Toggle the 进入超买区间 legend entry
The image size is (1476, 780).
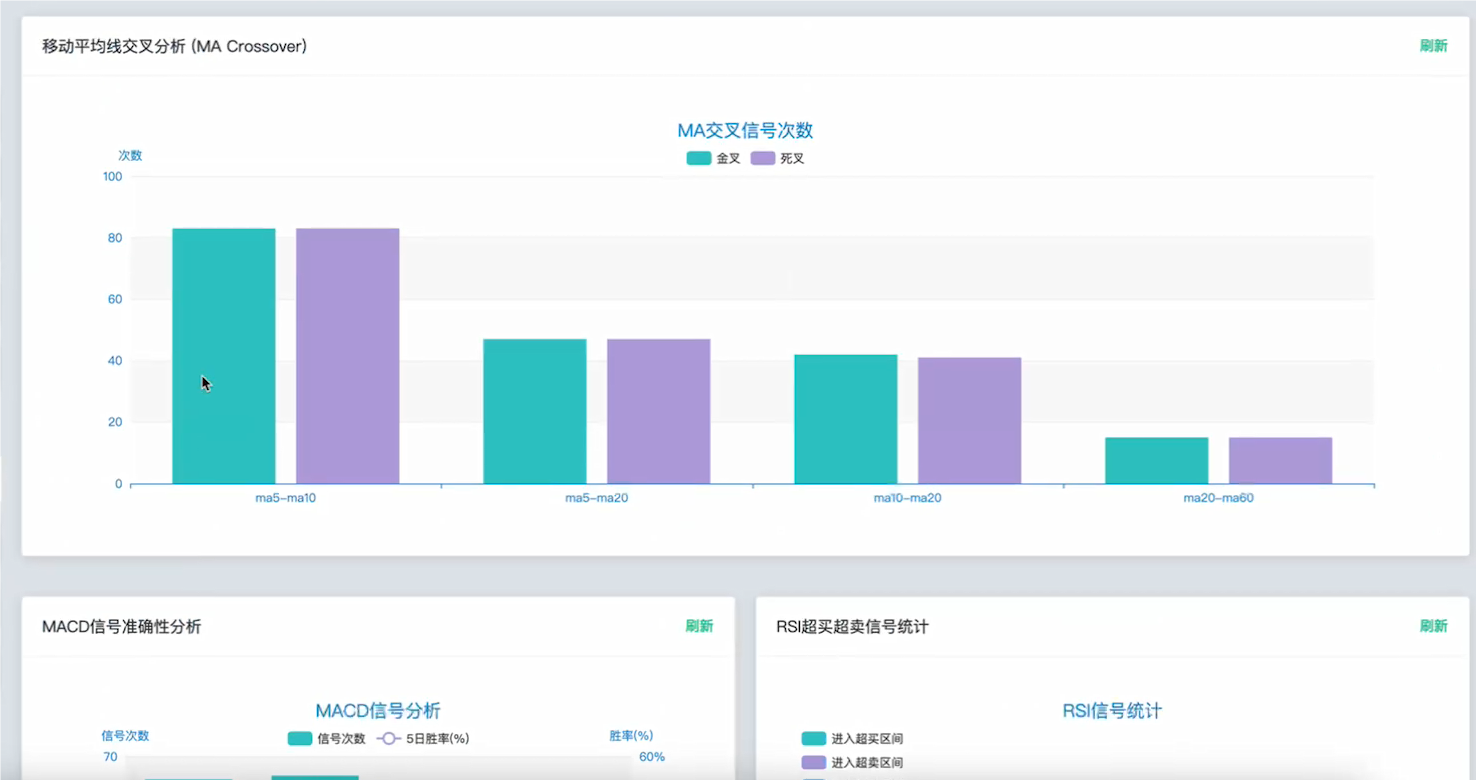852,739
